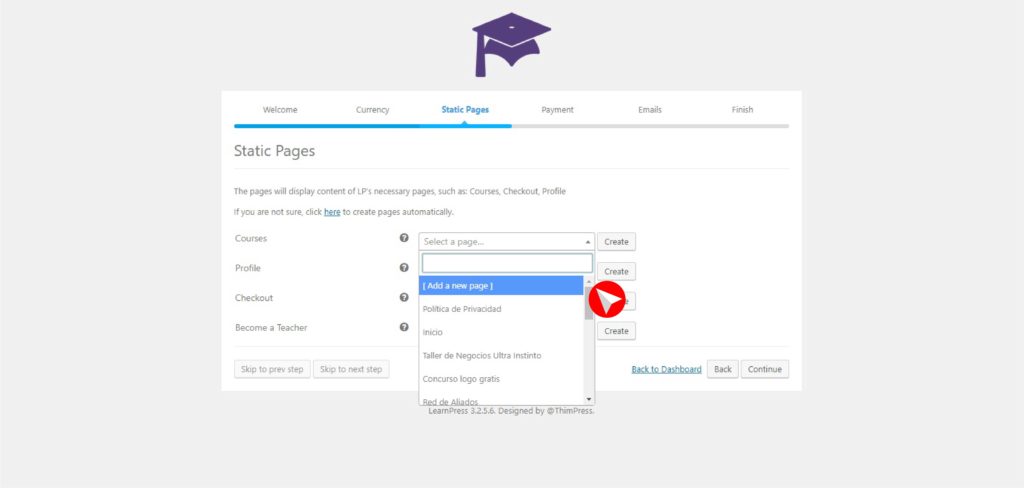Click the Become a Teacher help icon
This screenshot has width=1024, height=488.
[404, 327]
